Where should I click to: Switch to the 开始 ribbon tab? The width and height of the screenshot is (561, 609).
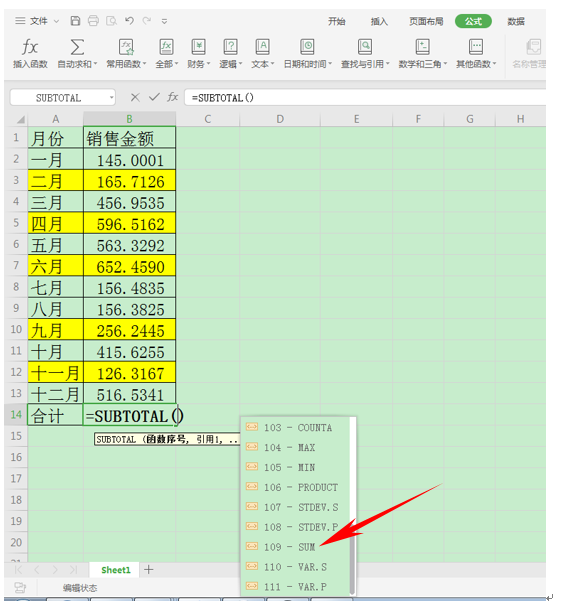[336, 21]
